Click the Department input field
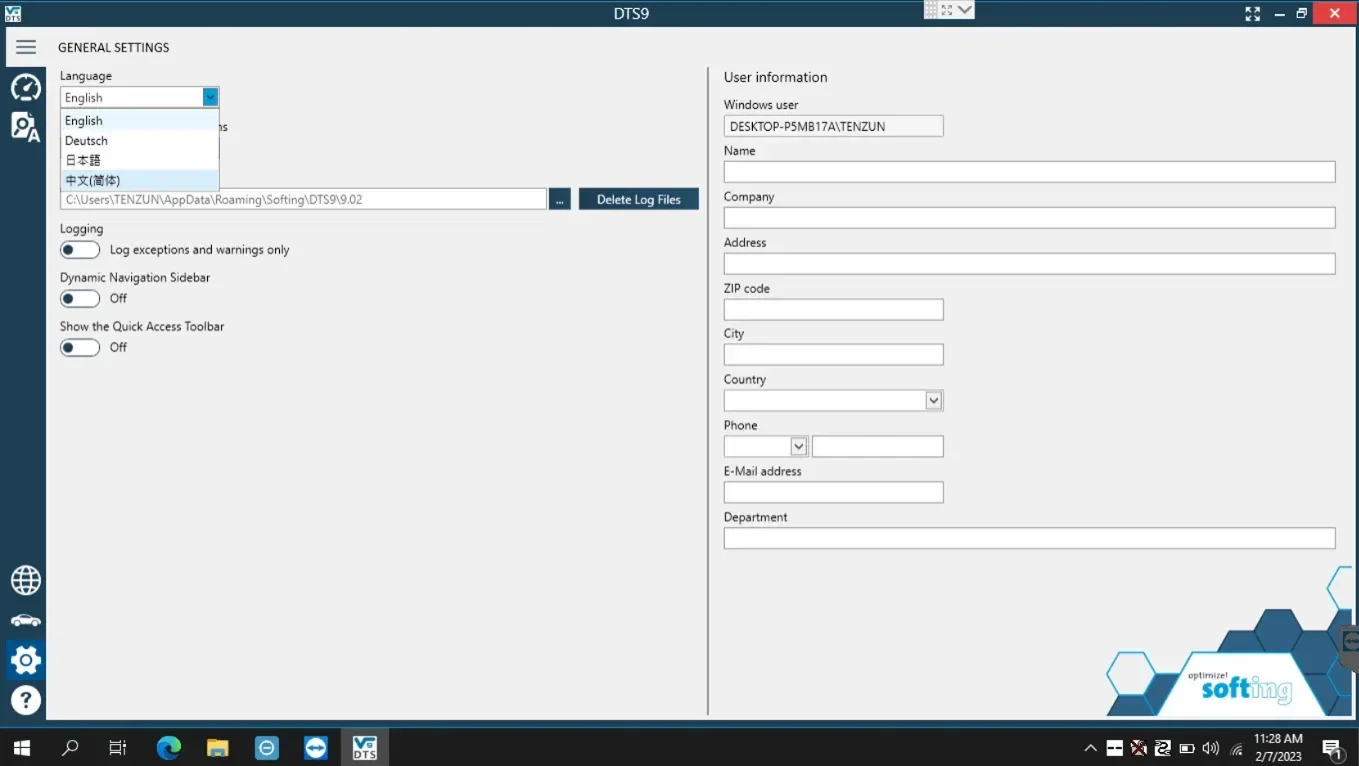Image resolution: width=1359 pixels, height=766 pixels. click(1029, 539)
